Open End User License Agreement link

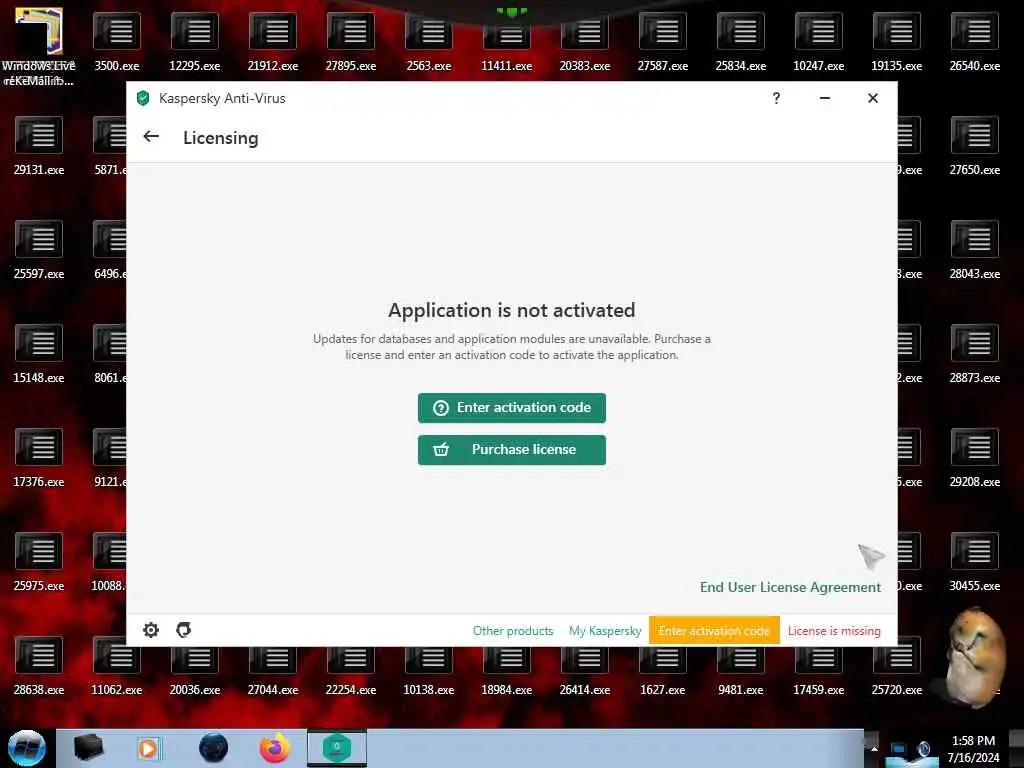pyautogui.click(x=790, y=587)
